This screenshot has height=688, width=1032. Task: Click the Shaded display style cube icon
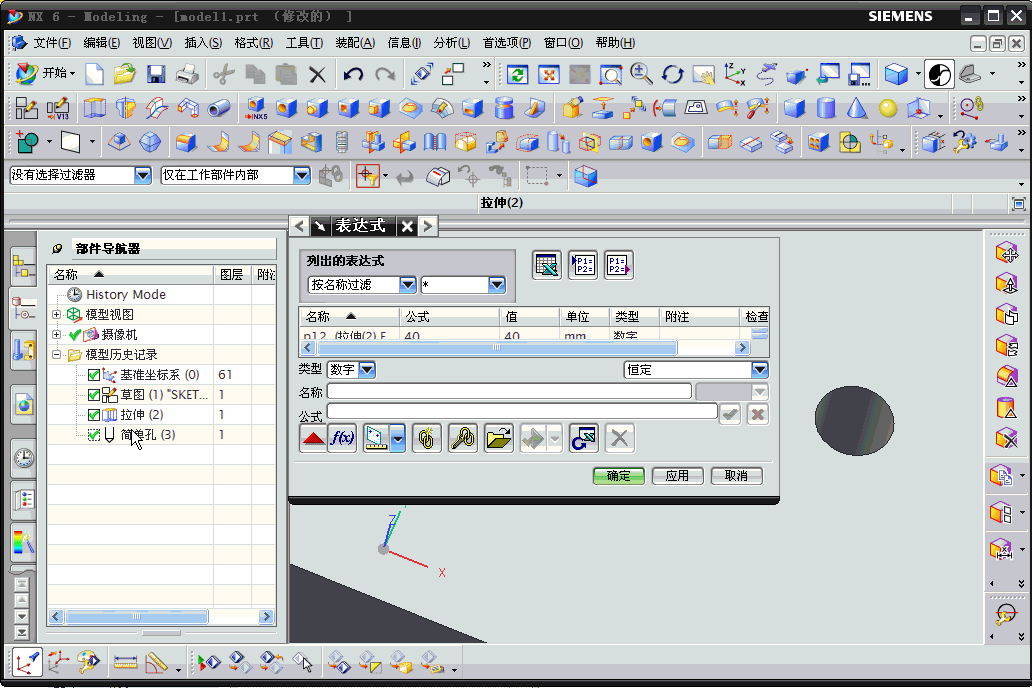coord(896,74)
